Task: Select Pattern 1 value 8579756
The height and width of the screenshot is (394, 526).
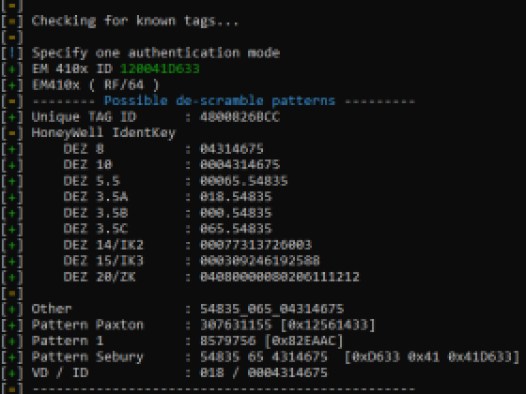Action: [x=228, y=341]
